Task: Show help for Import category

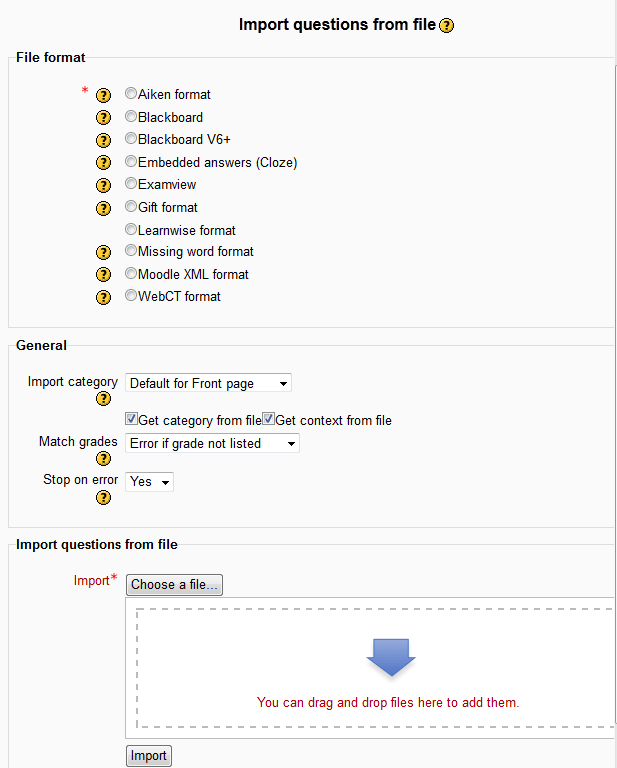Action: point(103,399)
